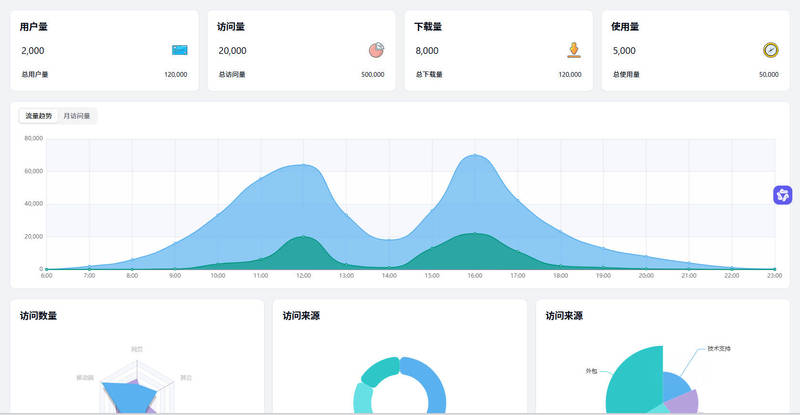Click the 20,000 y-axis label on the chart
Image resolution: width=800 pixels, height=415 pixels.
[34, 236]
